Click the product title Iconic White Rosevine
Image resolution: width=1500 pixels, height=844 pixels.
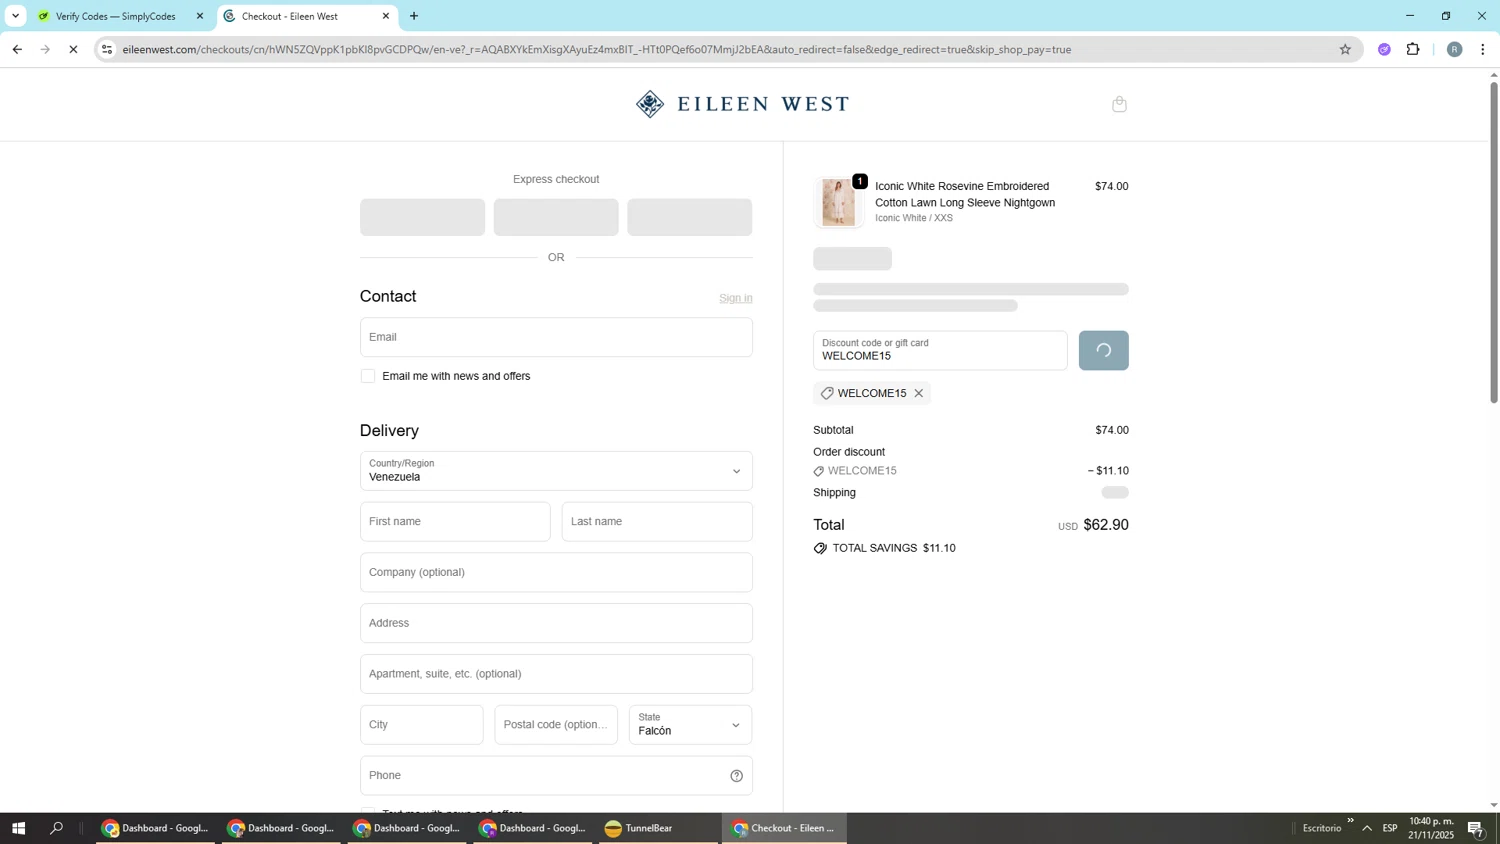965,194
